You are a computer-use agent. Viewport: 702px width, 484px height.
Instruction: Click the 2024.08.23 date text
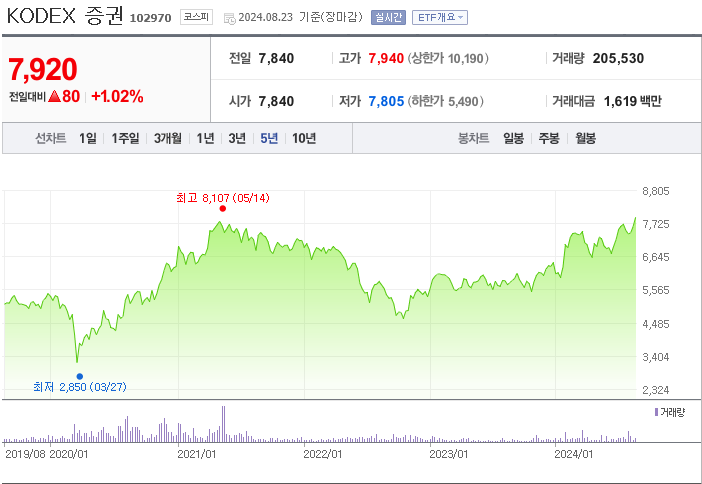pyautogui.click(x=265, y=17)
